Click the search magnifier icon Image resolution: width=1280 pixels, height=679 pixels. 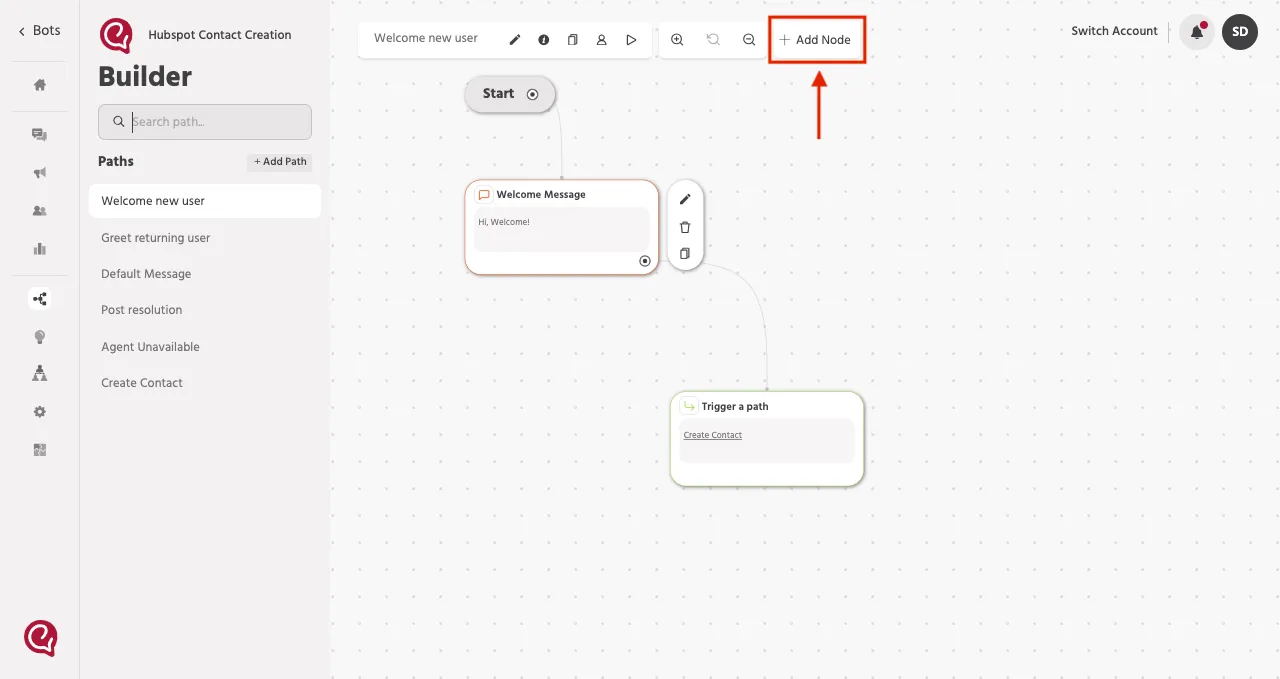point(119,122)
